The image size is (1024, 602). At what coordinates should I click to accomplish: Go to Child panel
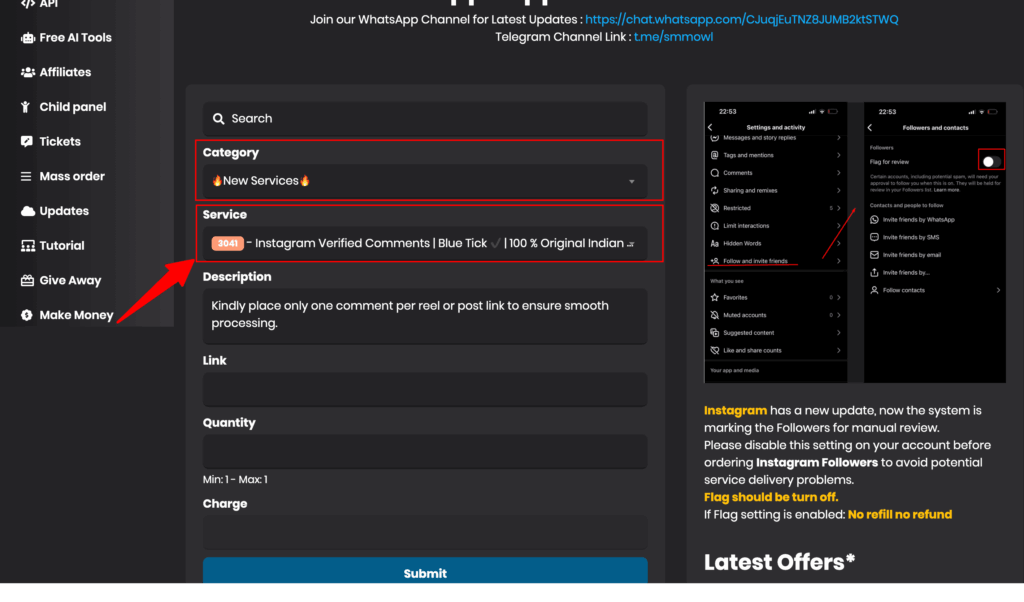pos(72,107)
